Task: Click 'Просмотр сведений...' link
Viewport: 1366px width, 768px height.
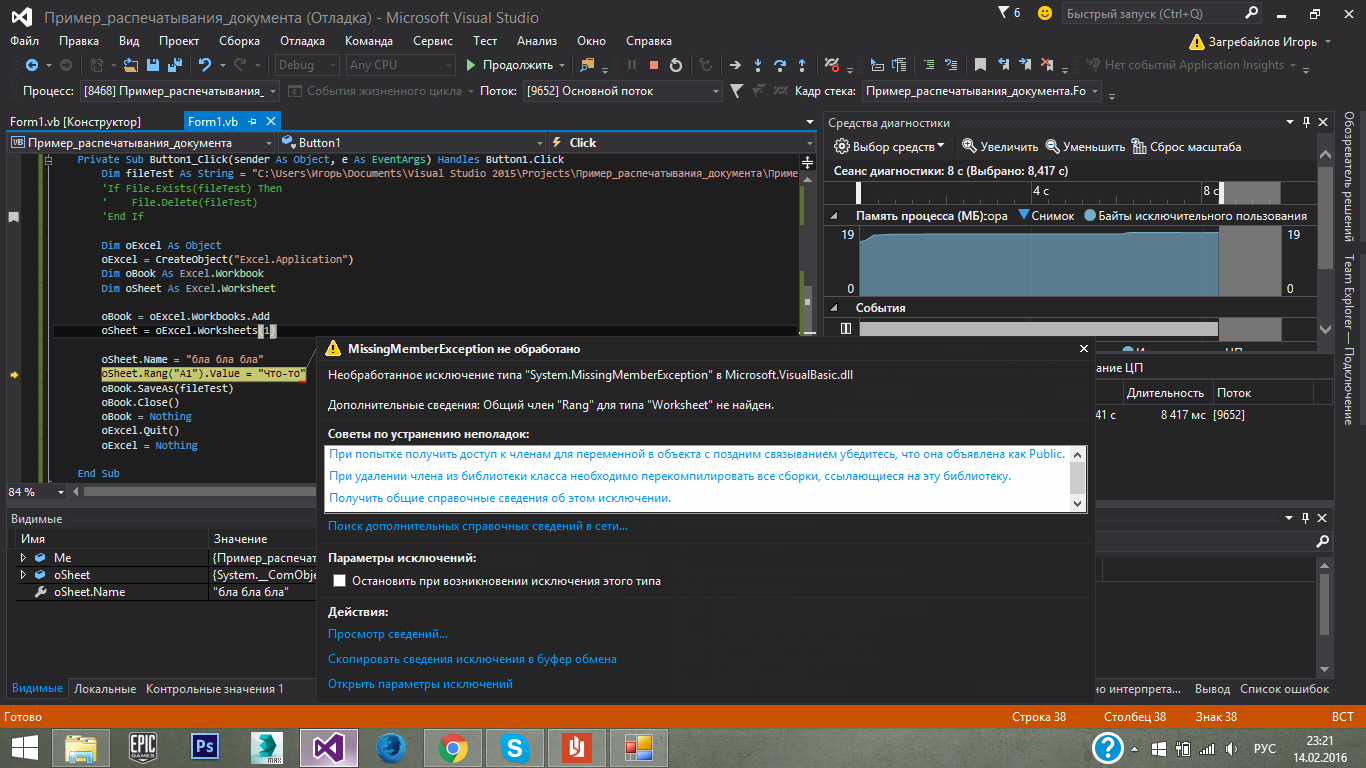Action: (x=388, y=634)
